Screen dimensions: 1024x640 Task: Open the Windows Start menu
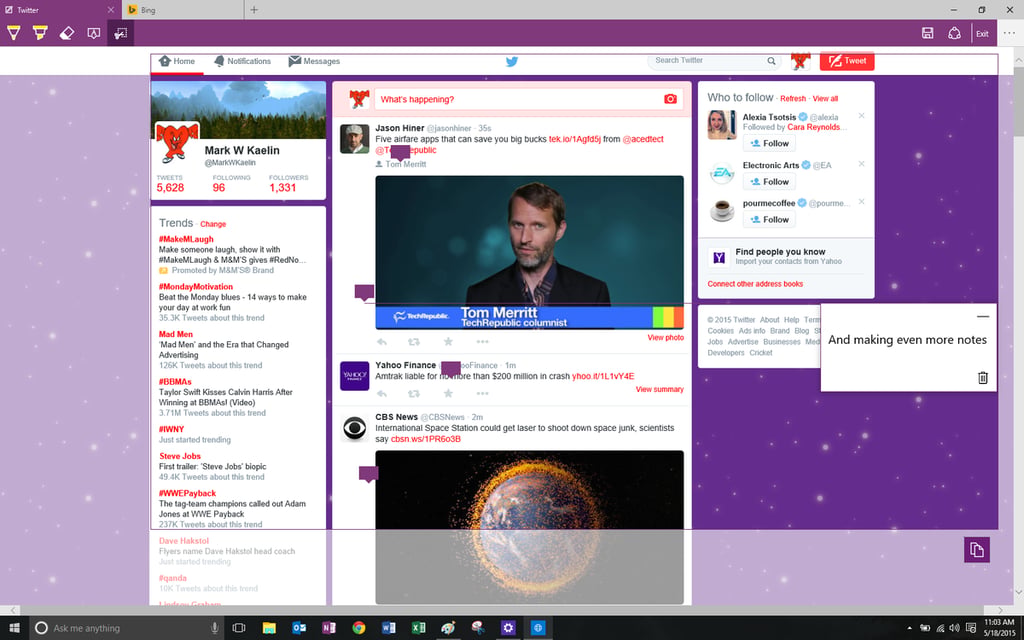[x=14, y=628]
